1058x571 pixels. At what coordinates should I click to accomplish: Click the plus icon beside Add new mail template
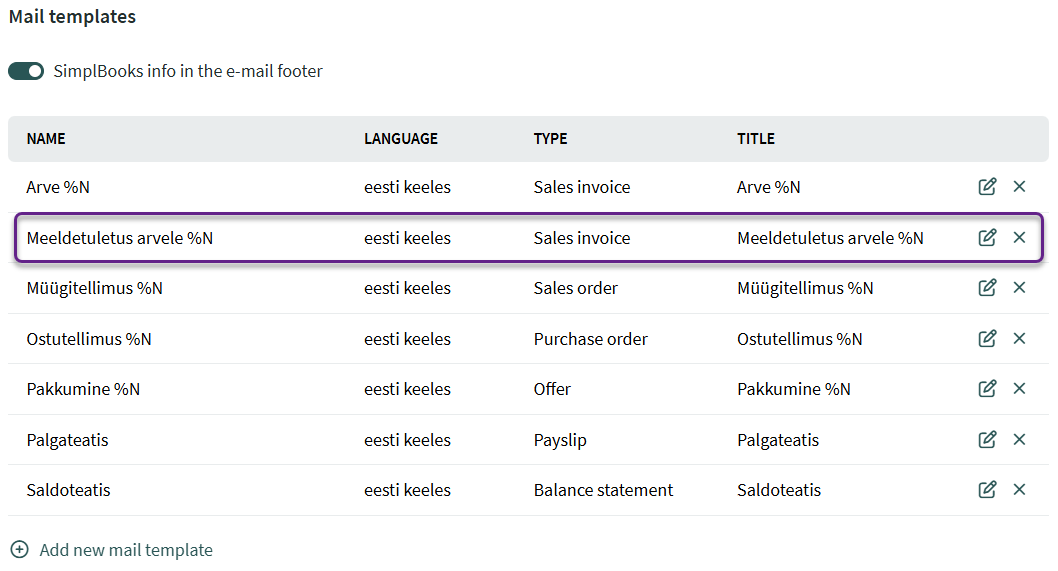tap(20, 549)
